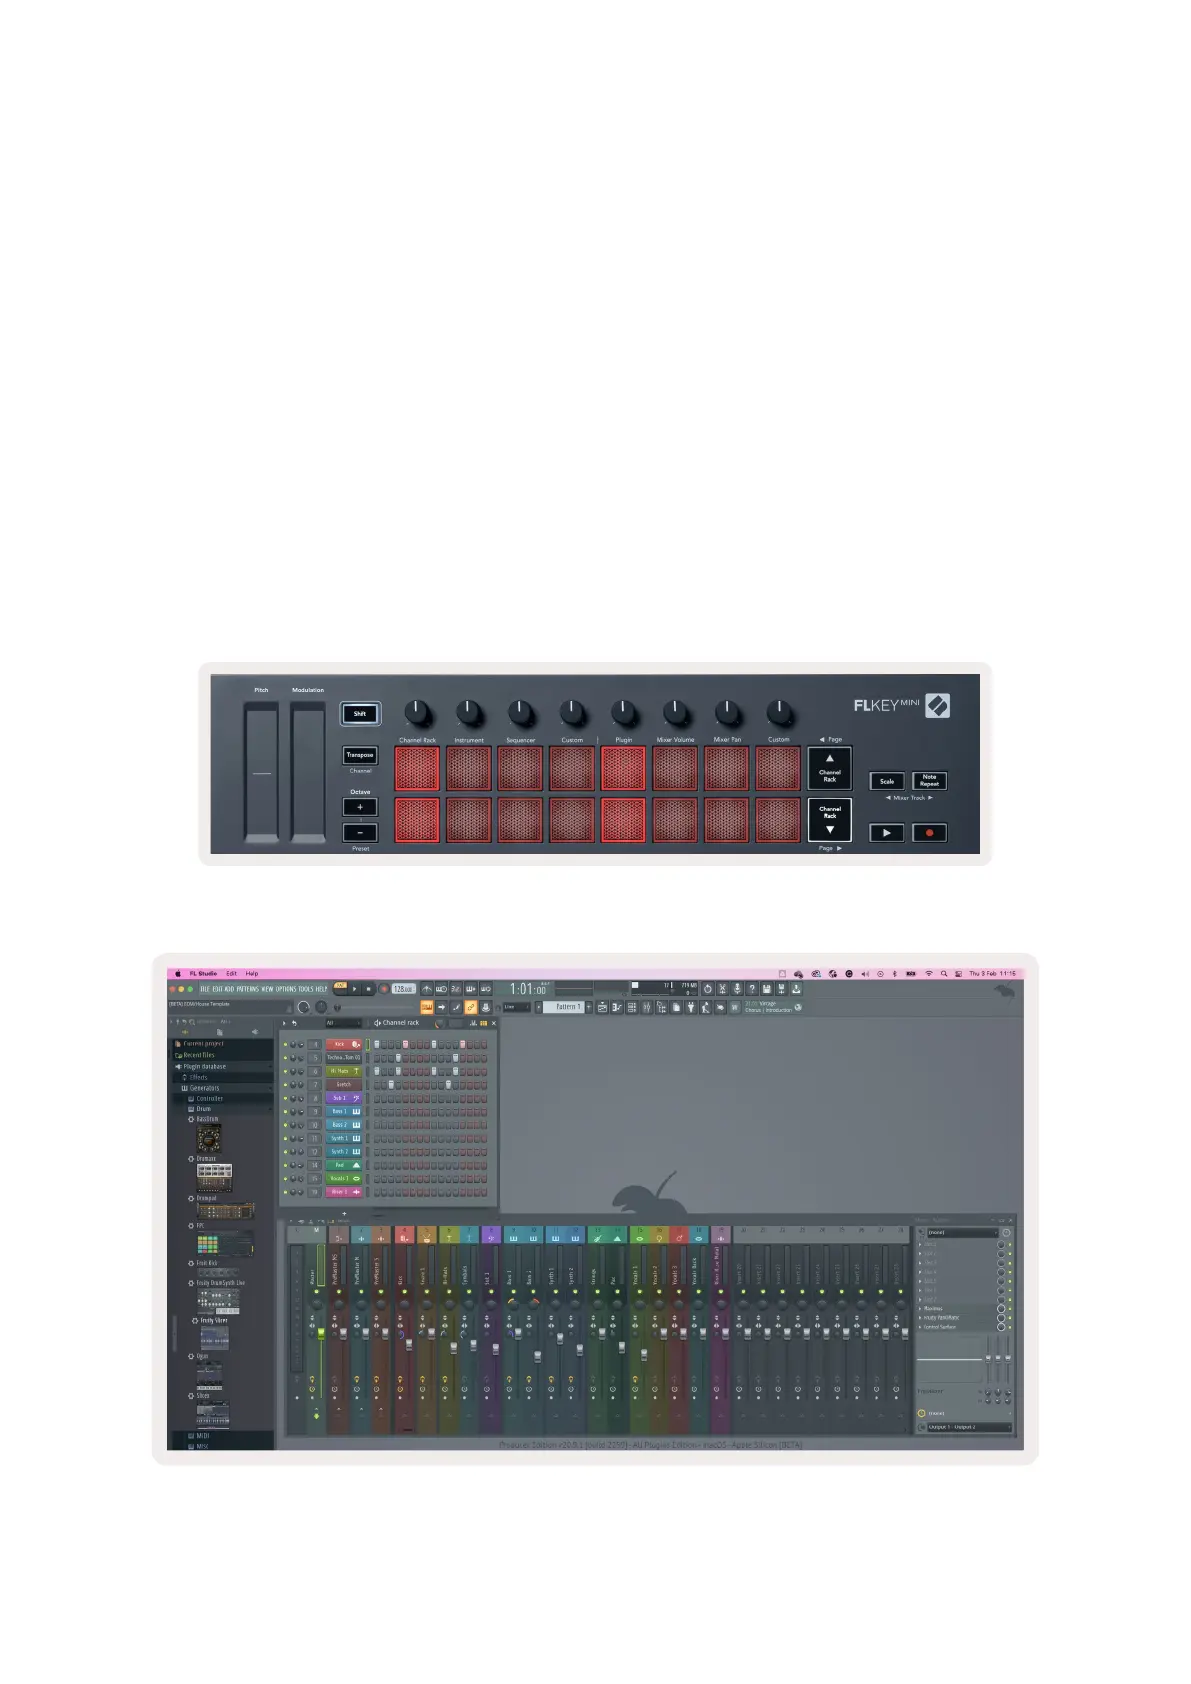This screenshot has height=1684, width=1191.
Task: Click the 128 tempo field
Action: (x=402, y=988)
